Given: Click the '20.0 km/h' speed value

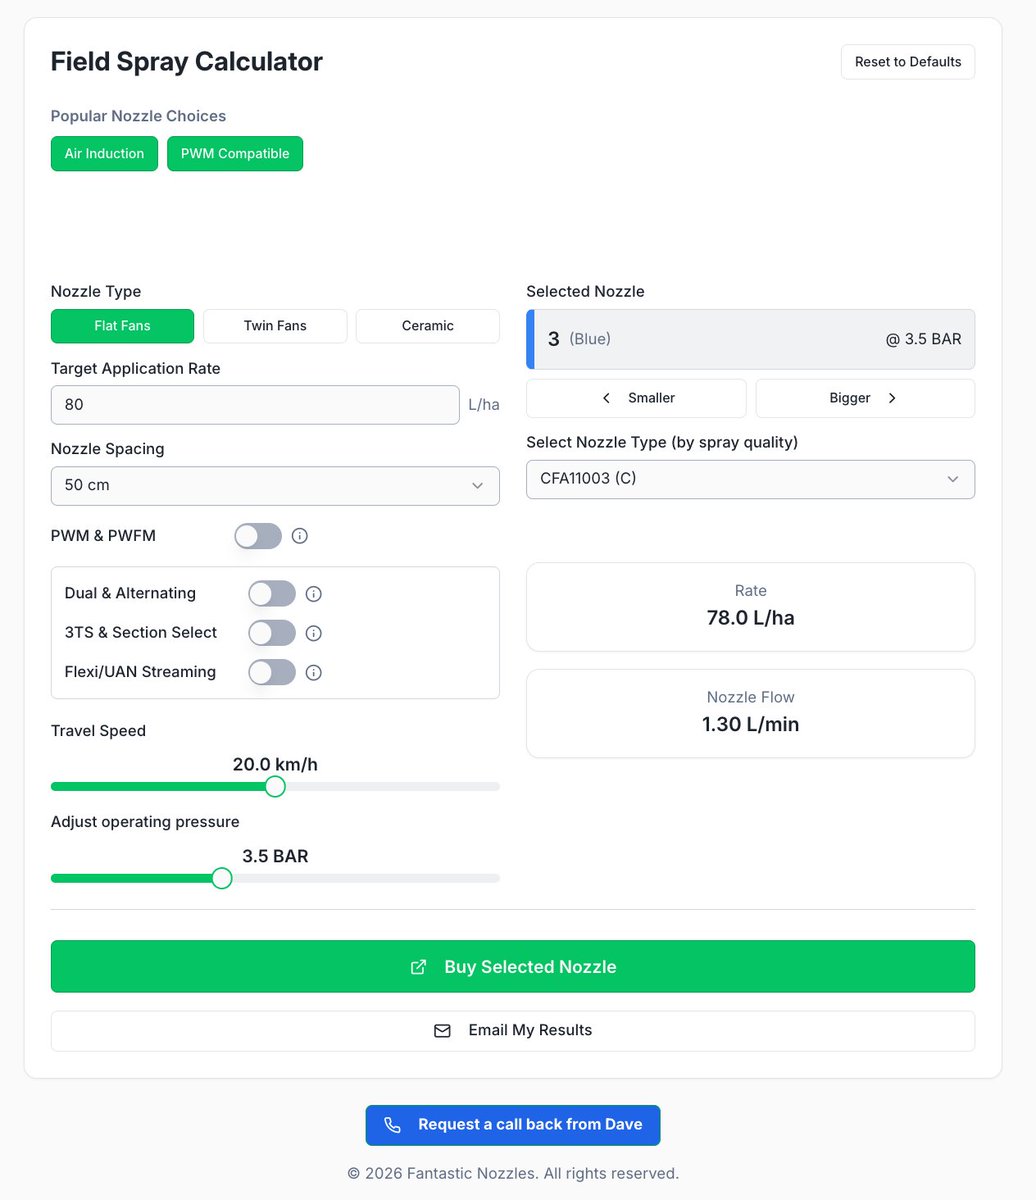Looking at the screenshot, I should [x=275, y=765].
